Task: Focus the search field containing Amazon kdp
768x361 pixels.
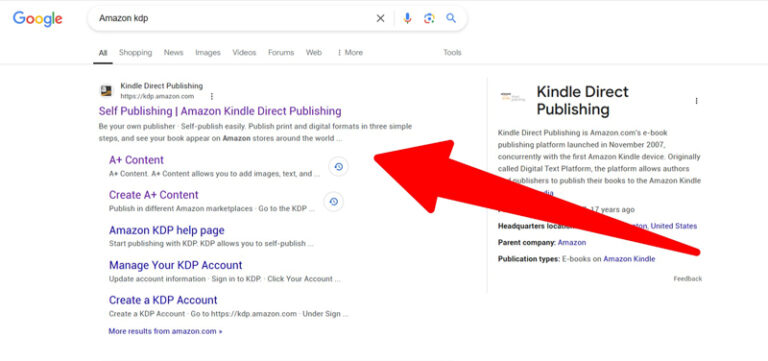Action: click(x=234, y=19)
